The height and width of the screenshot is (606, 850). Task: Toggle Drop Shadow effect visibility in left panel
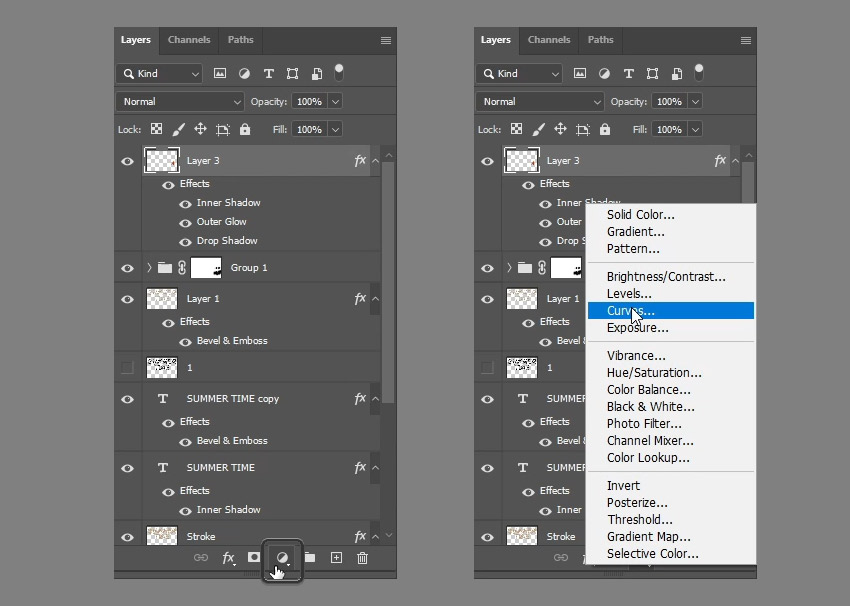click(x=185, y=241)
